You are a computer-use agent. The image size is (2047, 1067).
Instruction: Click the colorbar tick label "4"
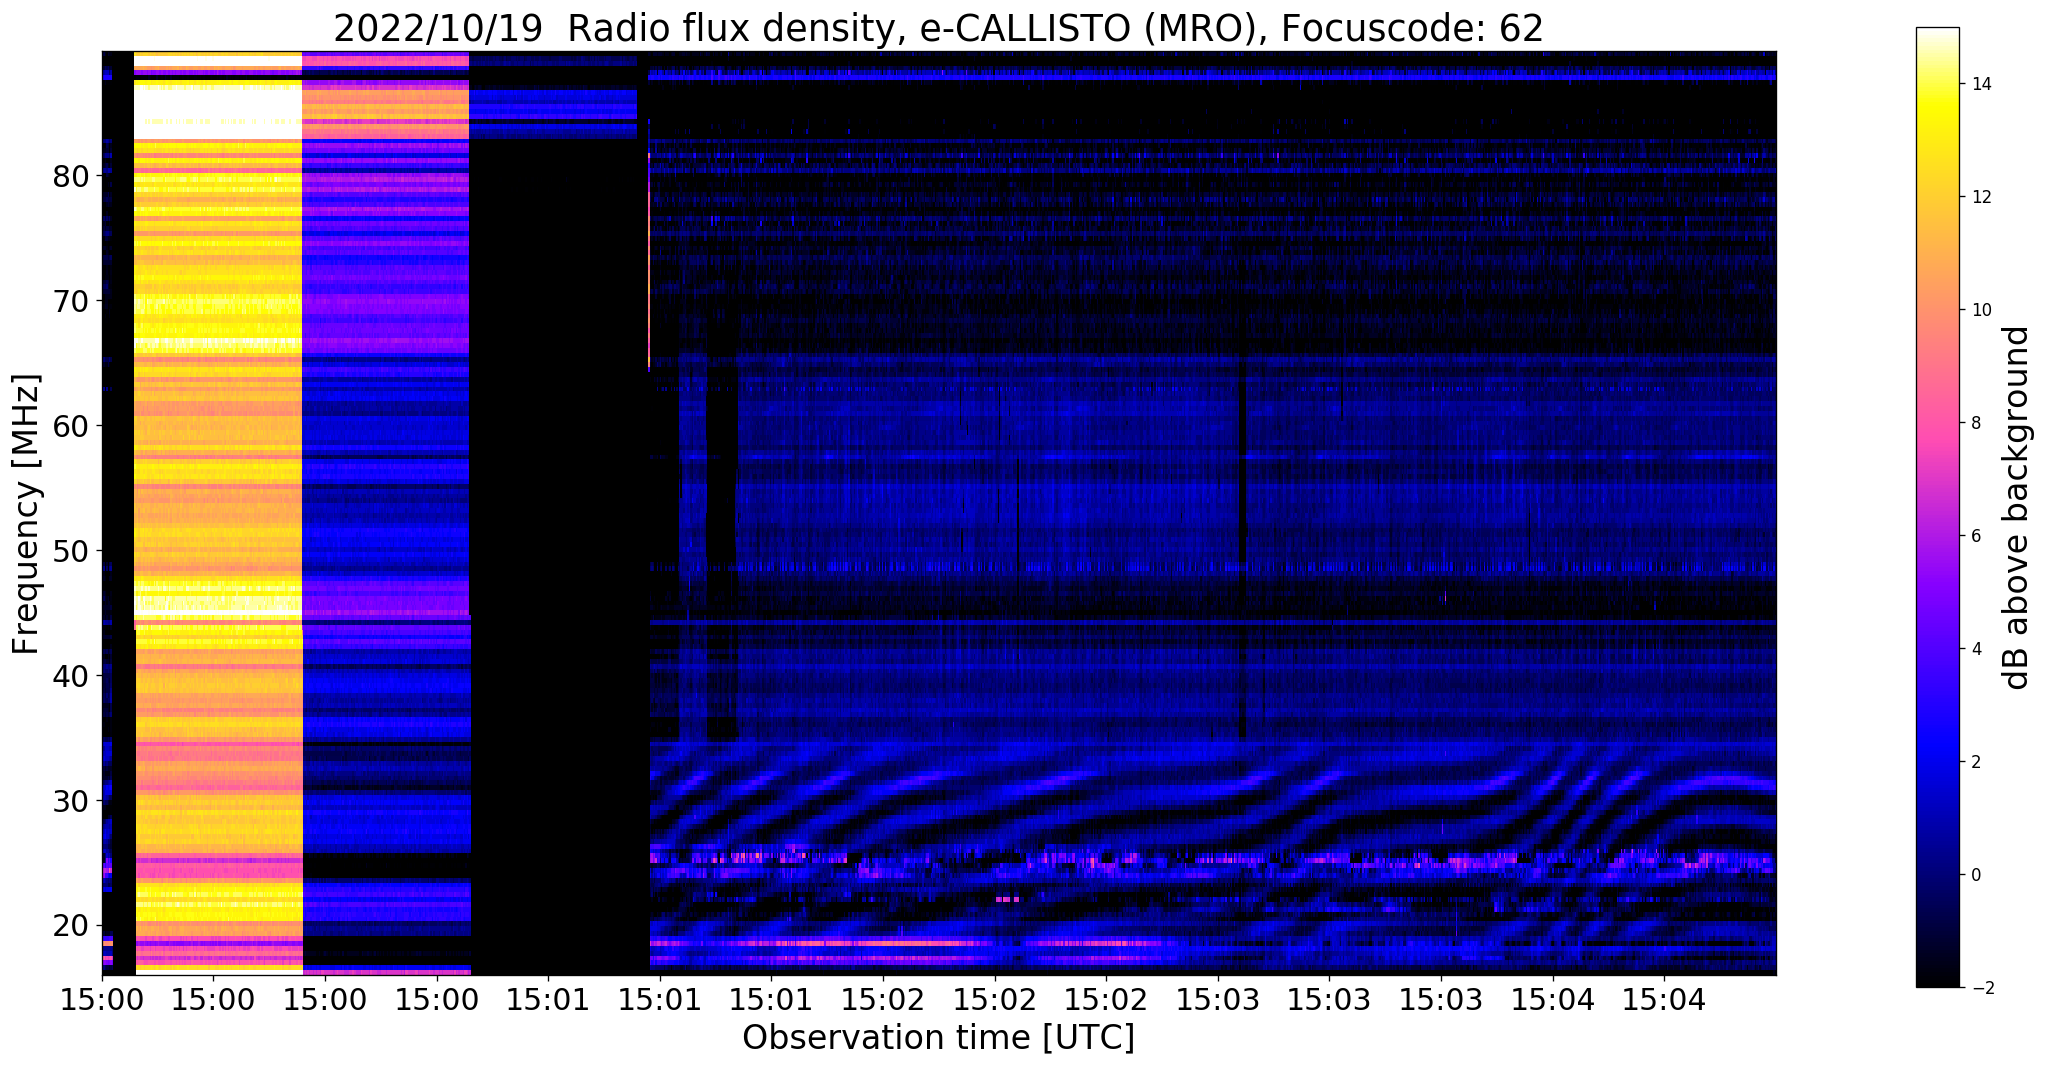(1975, 649)
